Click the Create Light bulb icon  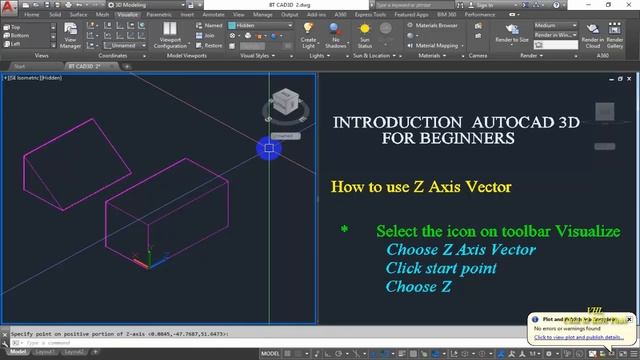tap(308, 29)
